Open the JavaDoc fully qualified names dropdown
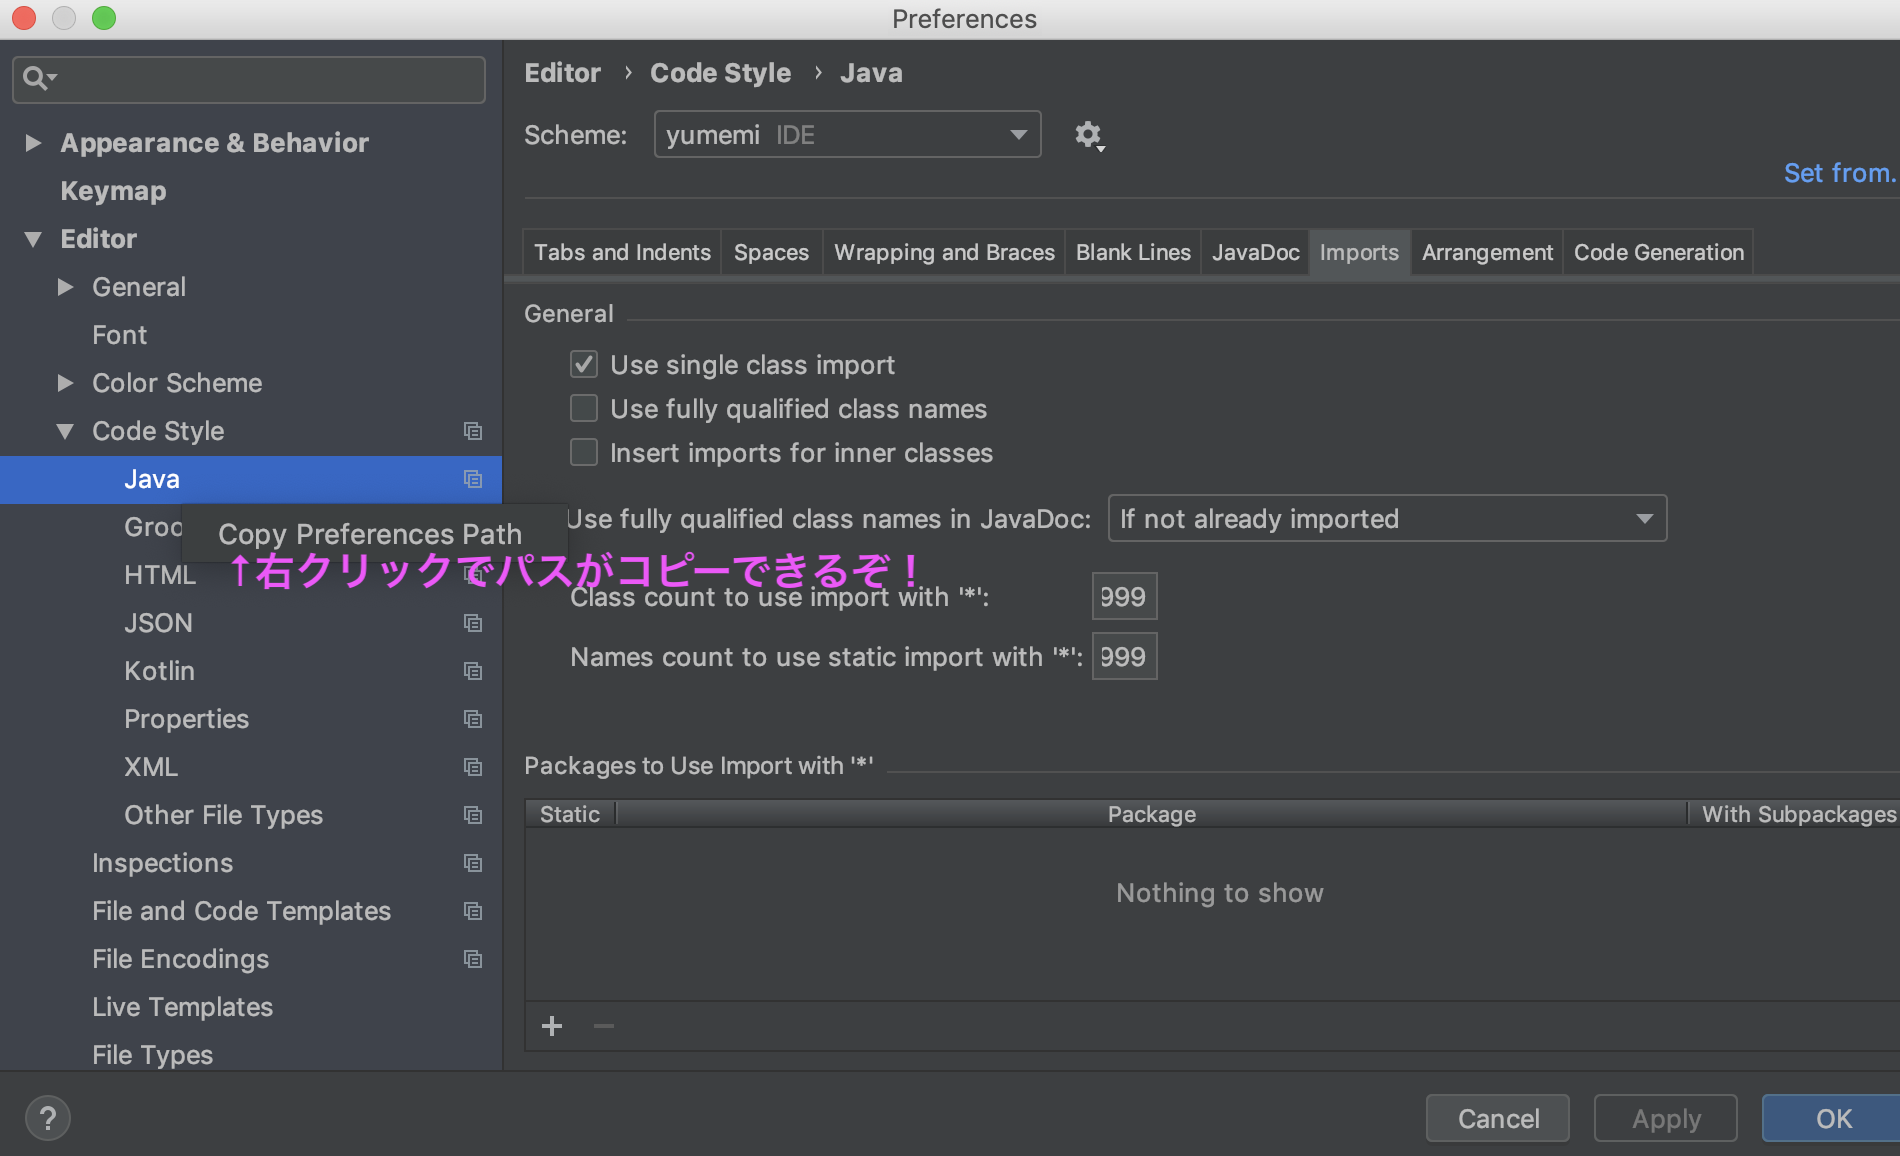Image resolution: width=1900 pixels, height=1156 pixels. 1387,518
